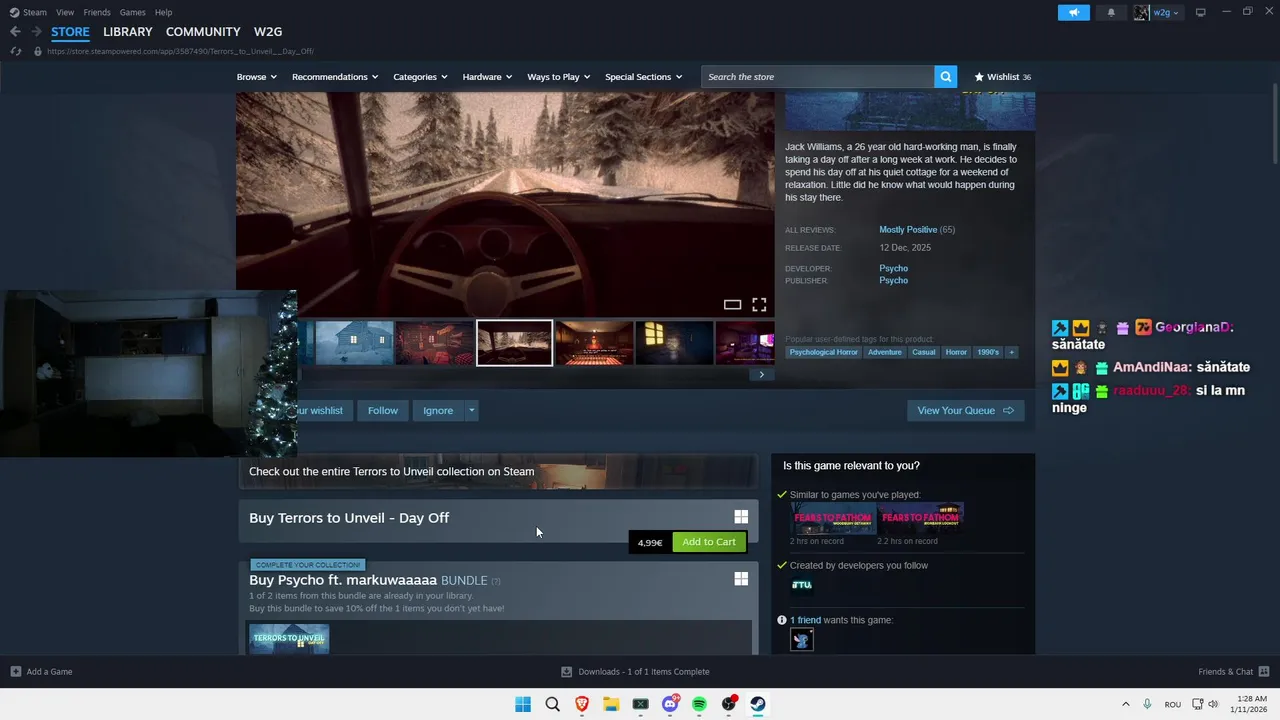Open publisher Psycho link
The image size is (1280, 720).
[894, 281]
